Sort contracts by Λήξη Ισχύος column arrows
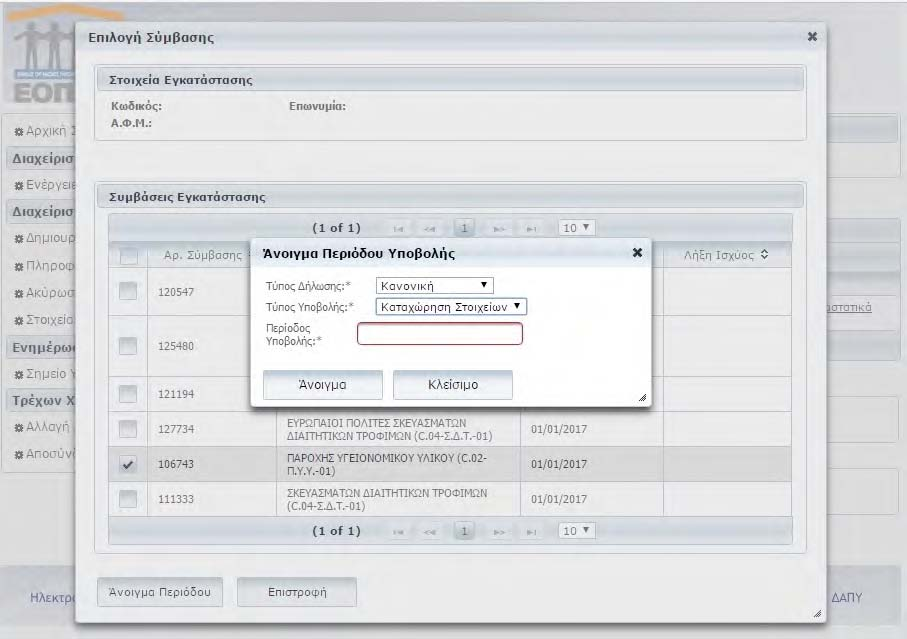Image resolution: width=907 pixels, height=639 pixels. (x=764, y=255)
